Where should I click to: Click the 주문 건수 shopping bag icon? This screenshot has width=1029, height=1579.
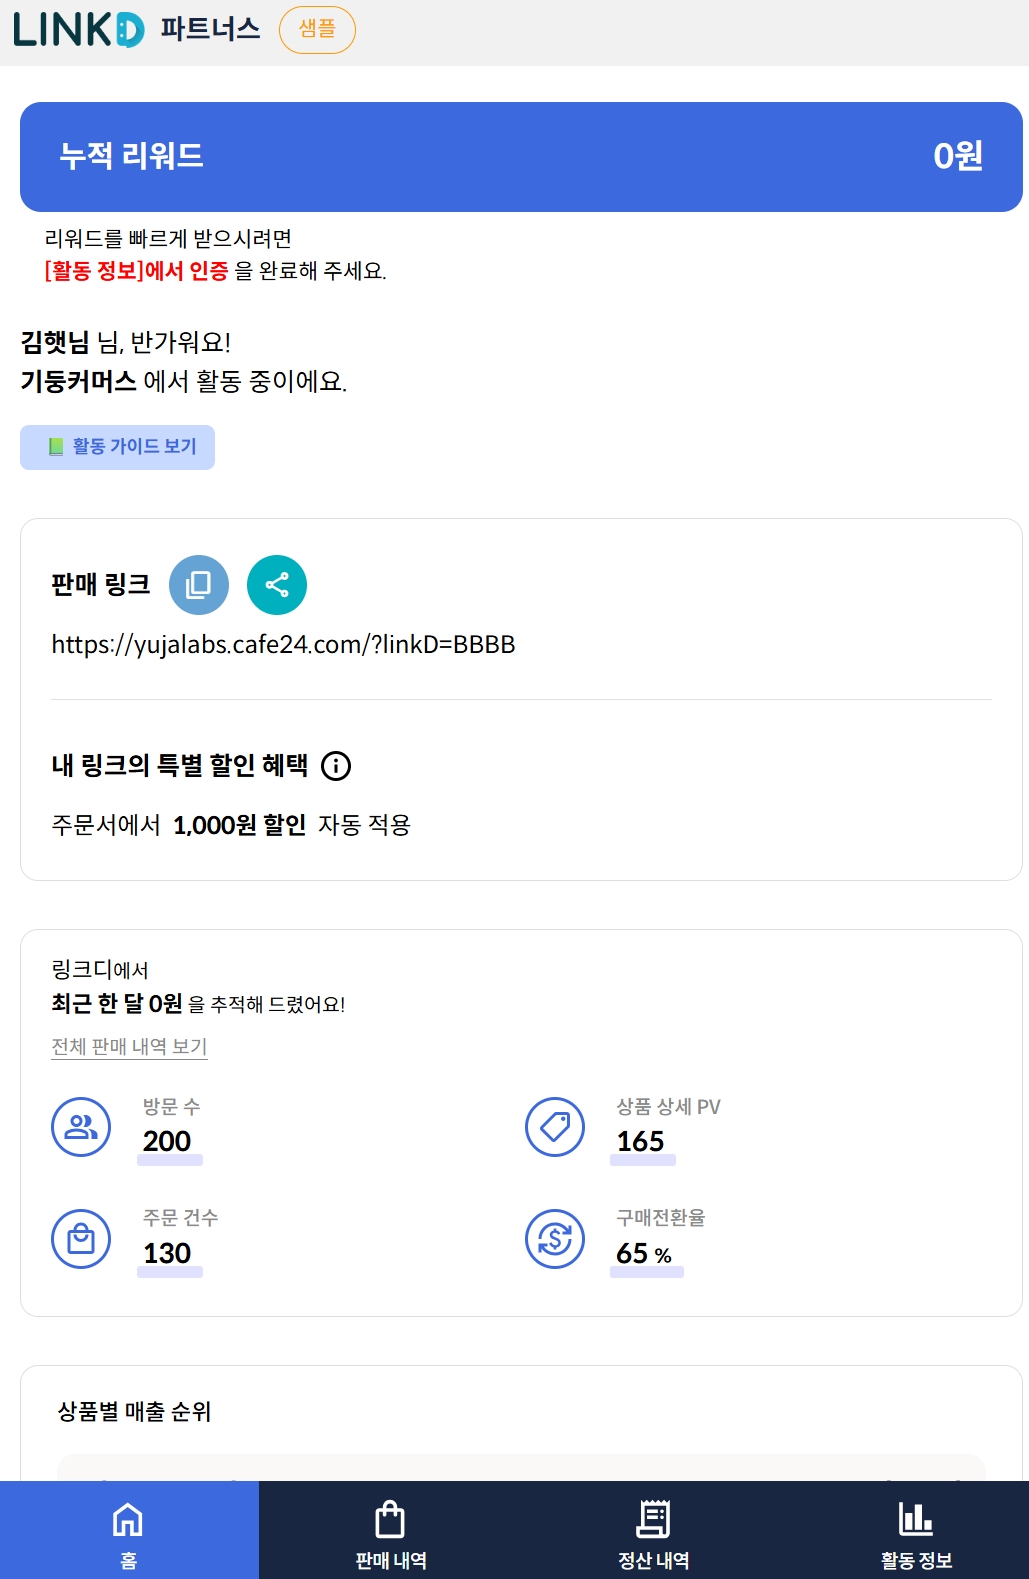pos(81,1239)
